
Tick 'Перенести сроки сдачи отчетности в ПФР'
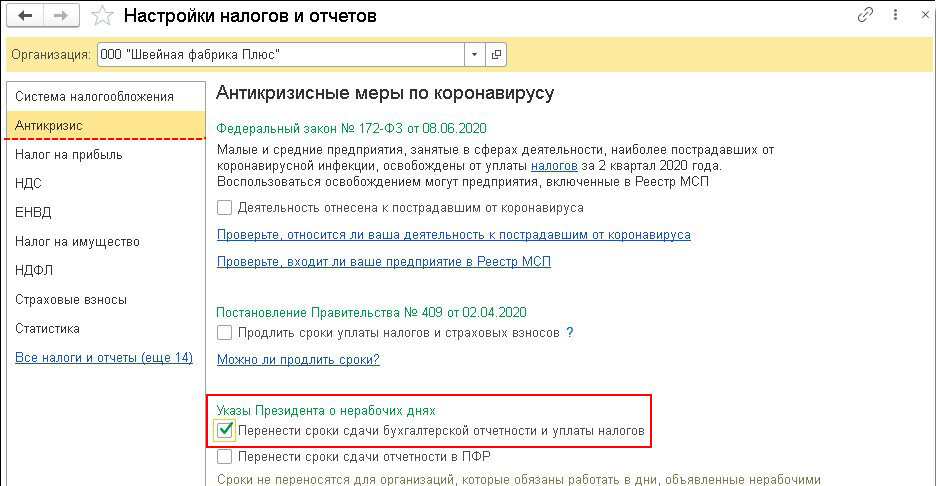pyautogui.click(x=225, y=457)
